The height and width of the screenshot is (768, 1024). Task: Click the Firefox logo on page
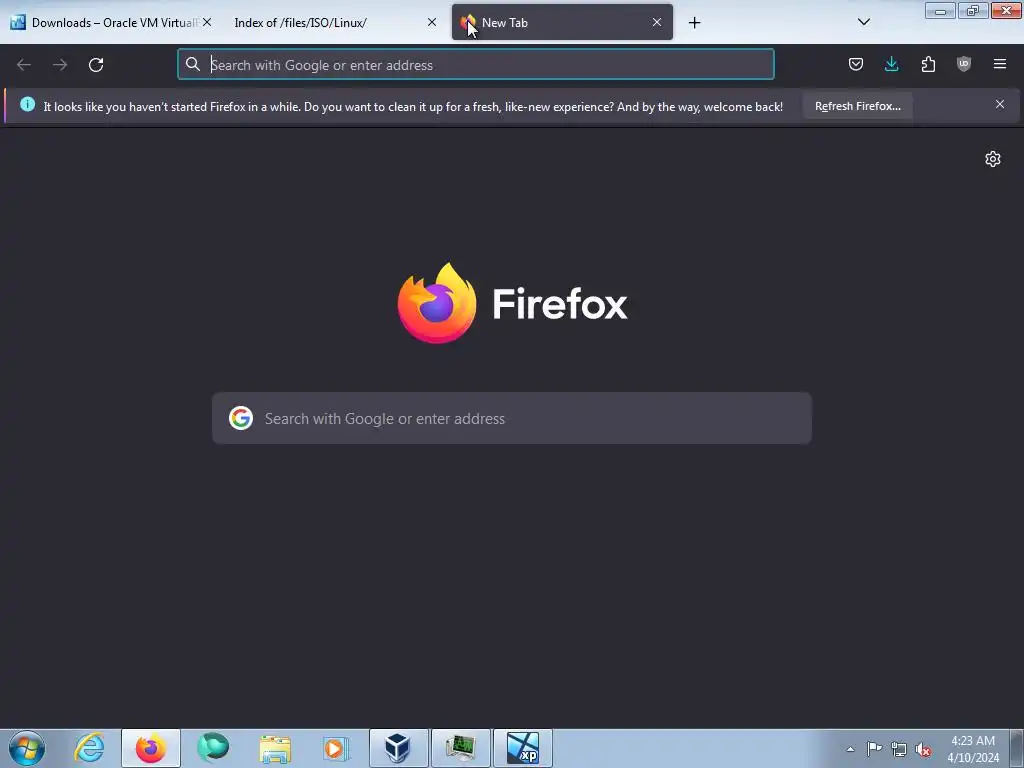point(437,303)
